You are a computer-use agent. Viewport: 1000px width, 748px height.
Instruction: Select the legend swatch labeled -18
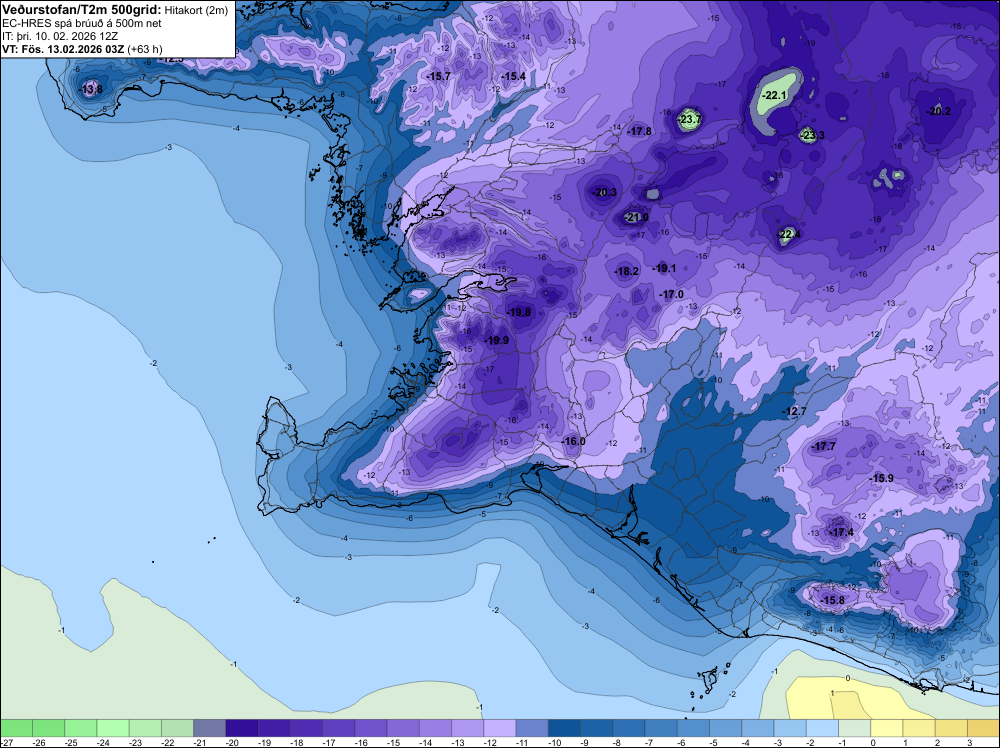pyautogui.click(x=306, y=728)
